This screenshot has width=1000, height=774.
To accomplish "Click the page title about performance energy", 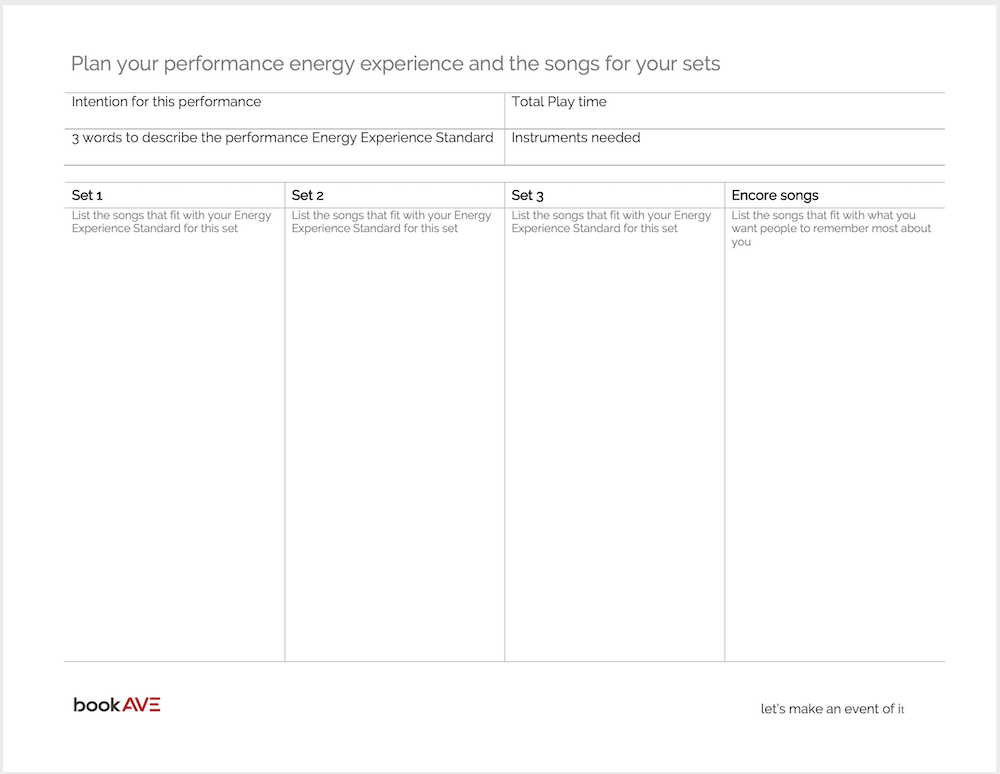I will pos(395,64).
